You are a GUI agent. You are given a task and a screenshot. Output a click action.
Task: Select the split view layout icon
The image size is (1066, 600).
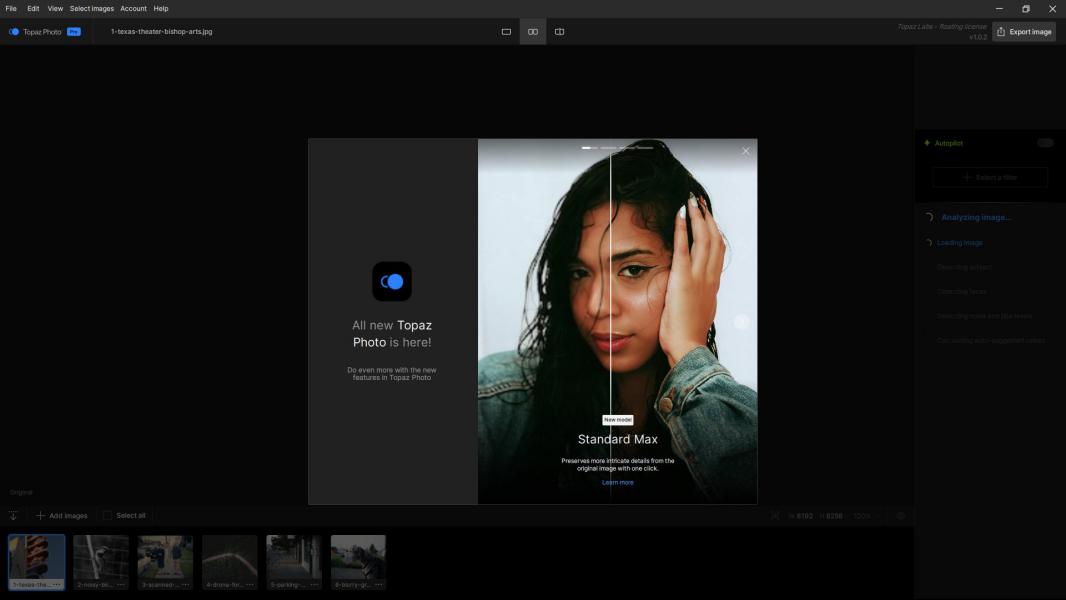[x=559, y=32]
